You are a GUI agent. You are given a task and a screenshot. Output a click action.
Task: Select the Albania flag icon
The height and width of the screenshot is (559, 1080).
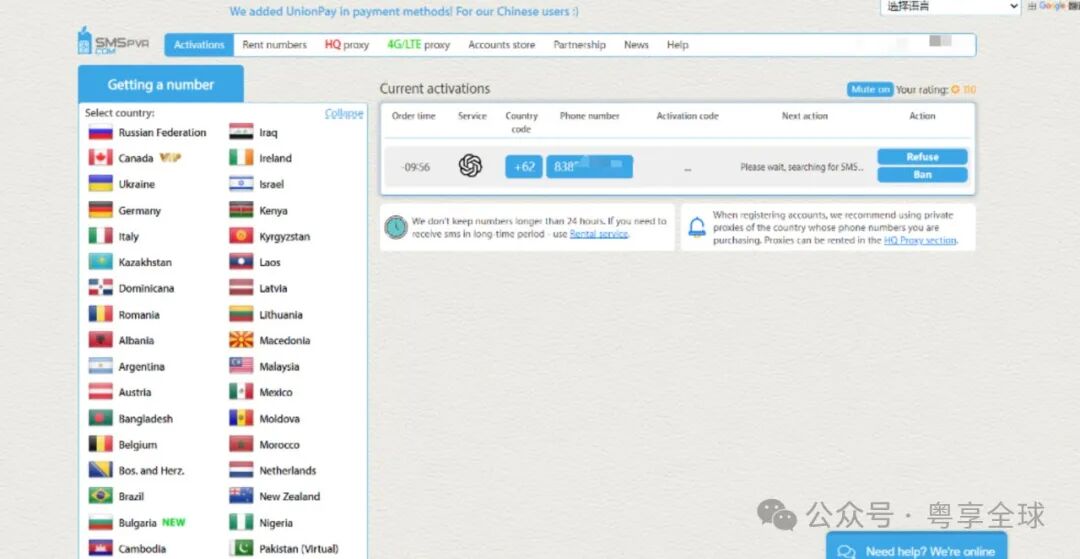[x=101, y=340]
